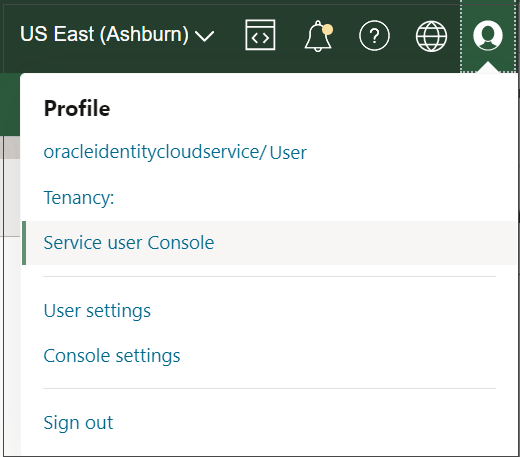
Task: Open the US East (Ashburn) region selector
Action: (117, 34)
